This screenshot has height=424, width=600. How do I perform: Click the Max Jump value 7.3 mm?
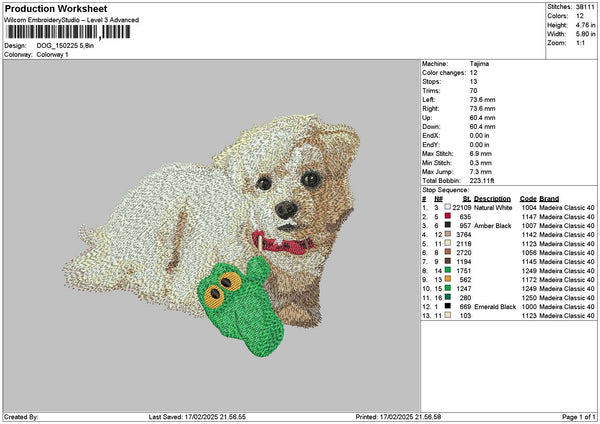point(481,171)
